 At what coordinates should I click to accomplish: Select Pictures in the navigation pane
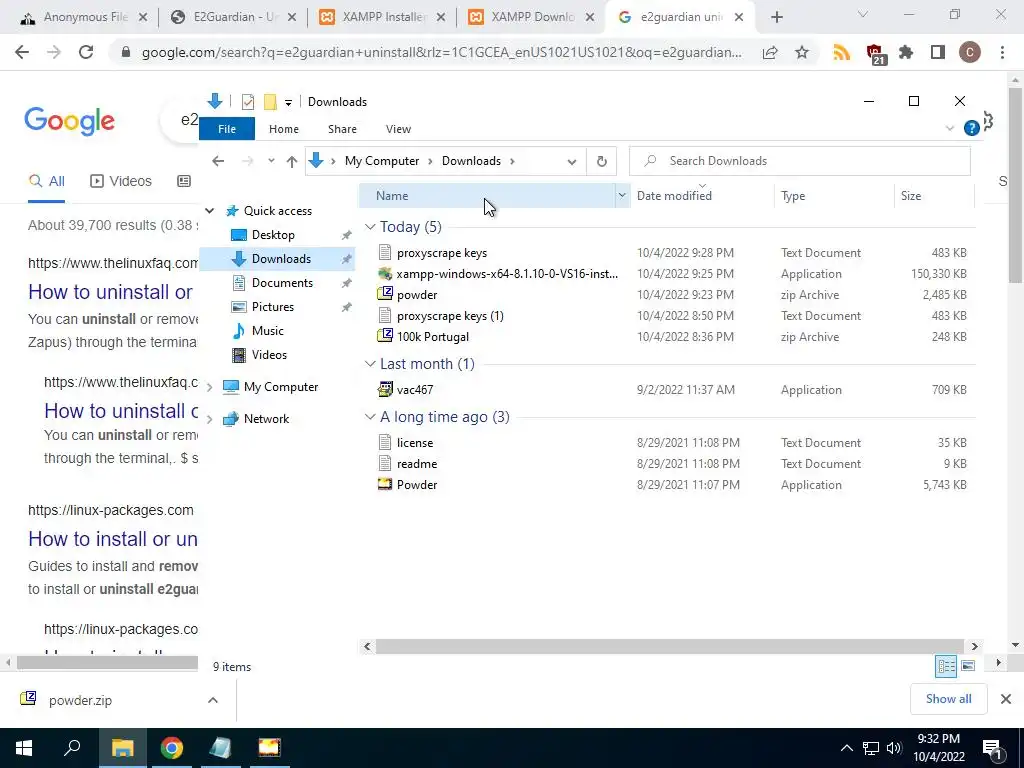[272, 307]
